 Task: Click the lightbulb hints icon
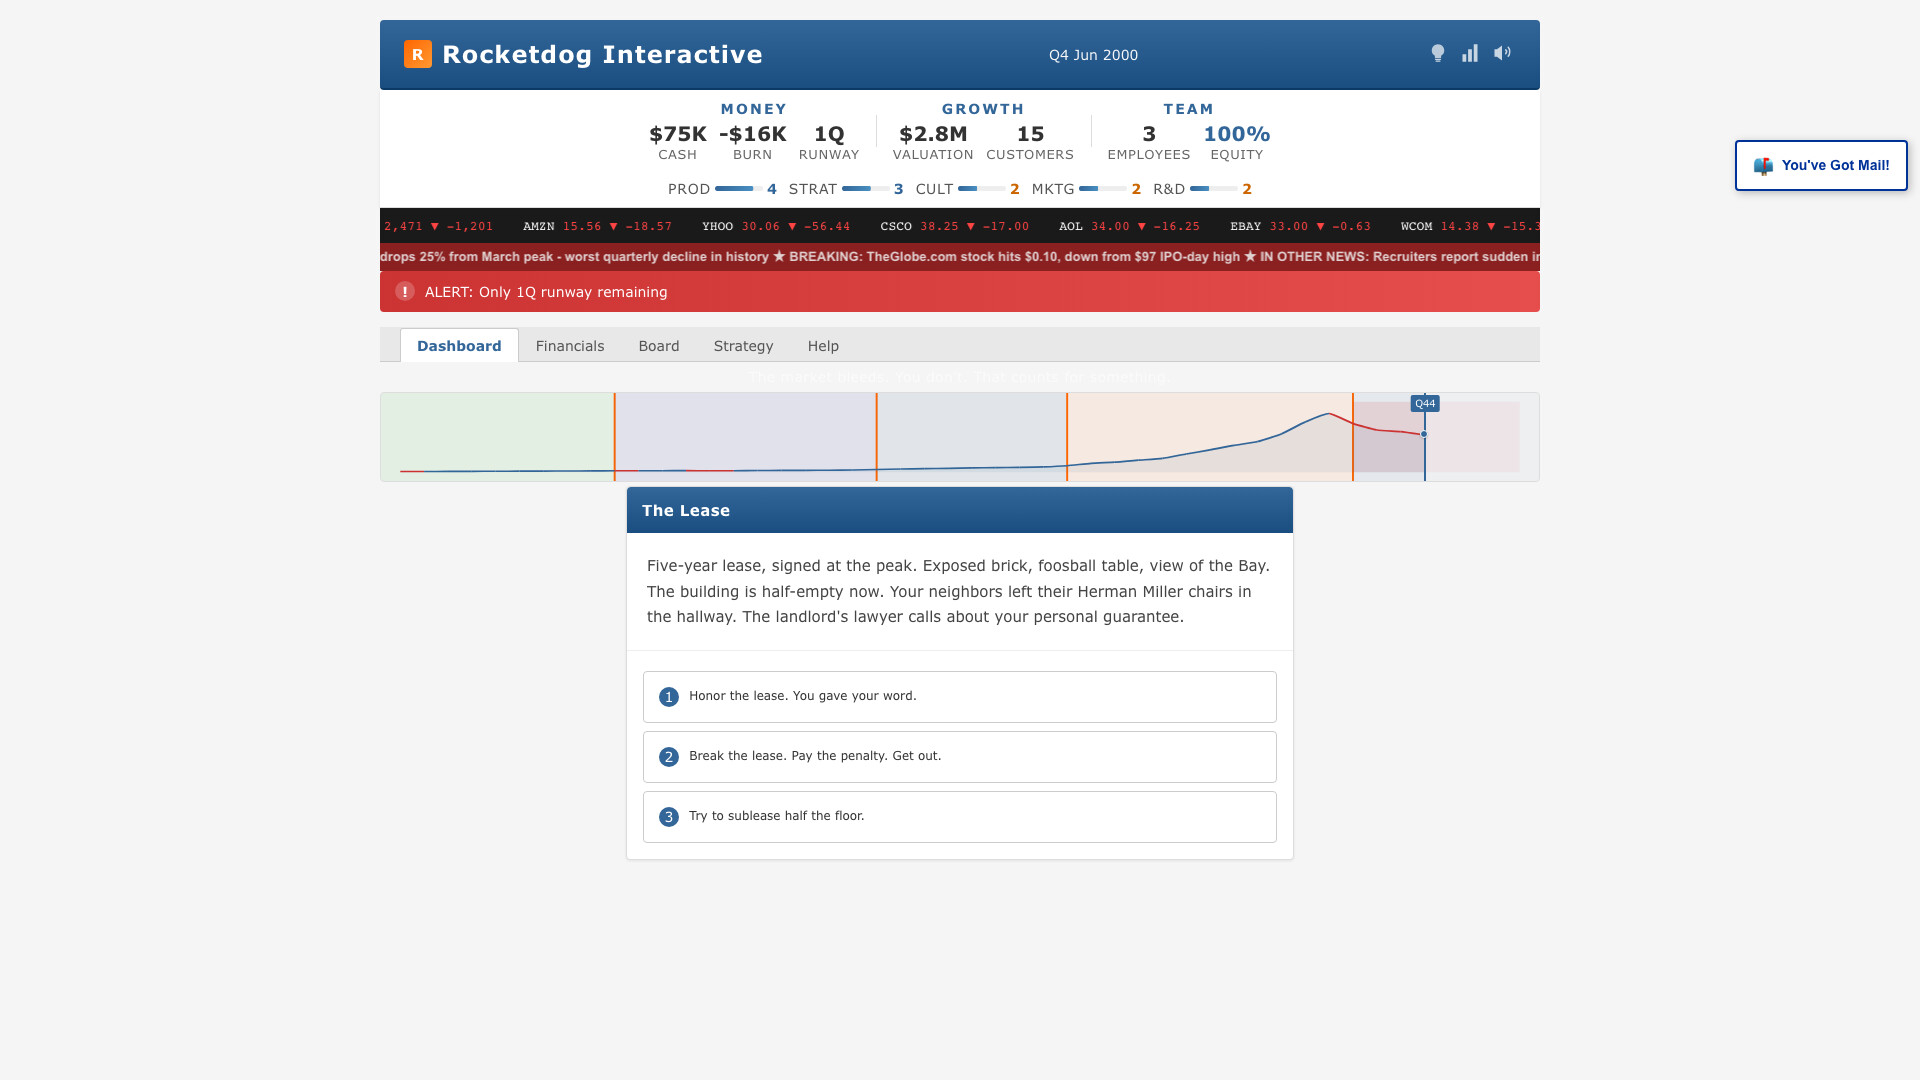tap(1437, 54)
